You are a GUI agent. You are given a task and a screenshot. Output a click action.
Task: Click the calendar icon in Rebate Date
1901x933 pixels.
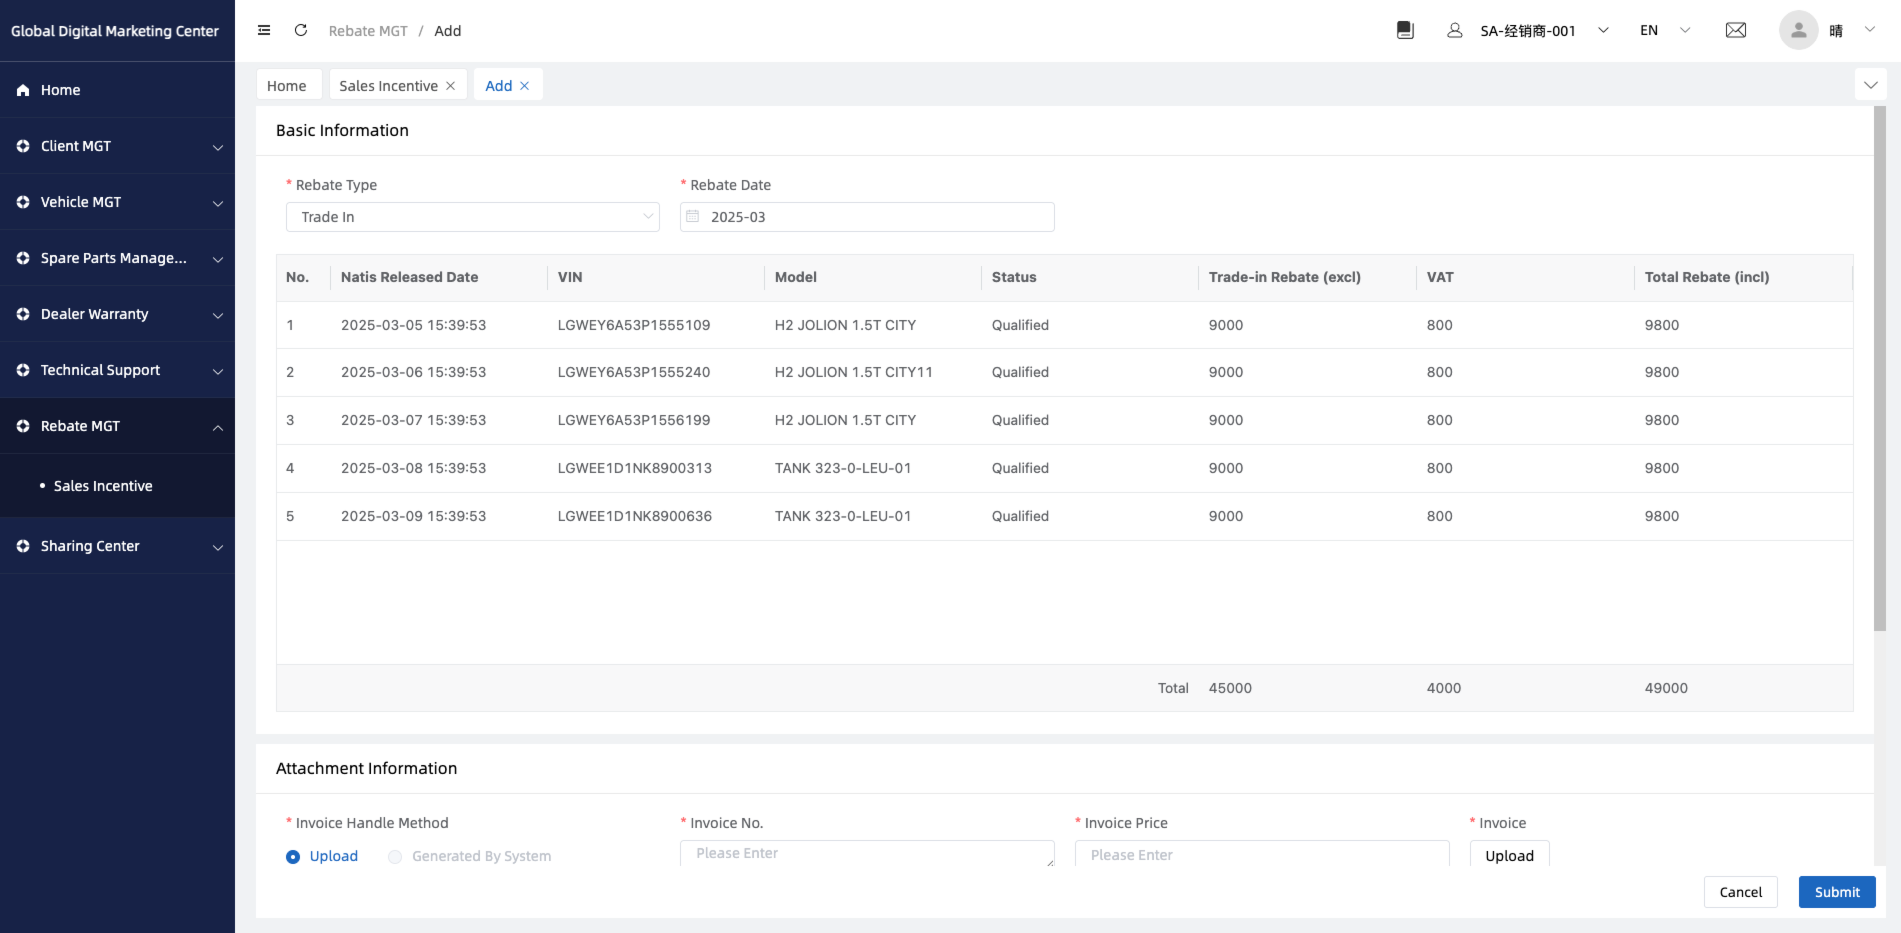693,217
